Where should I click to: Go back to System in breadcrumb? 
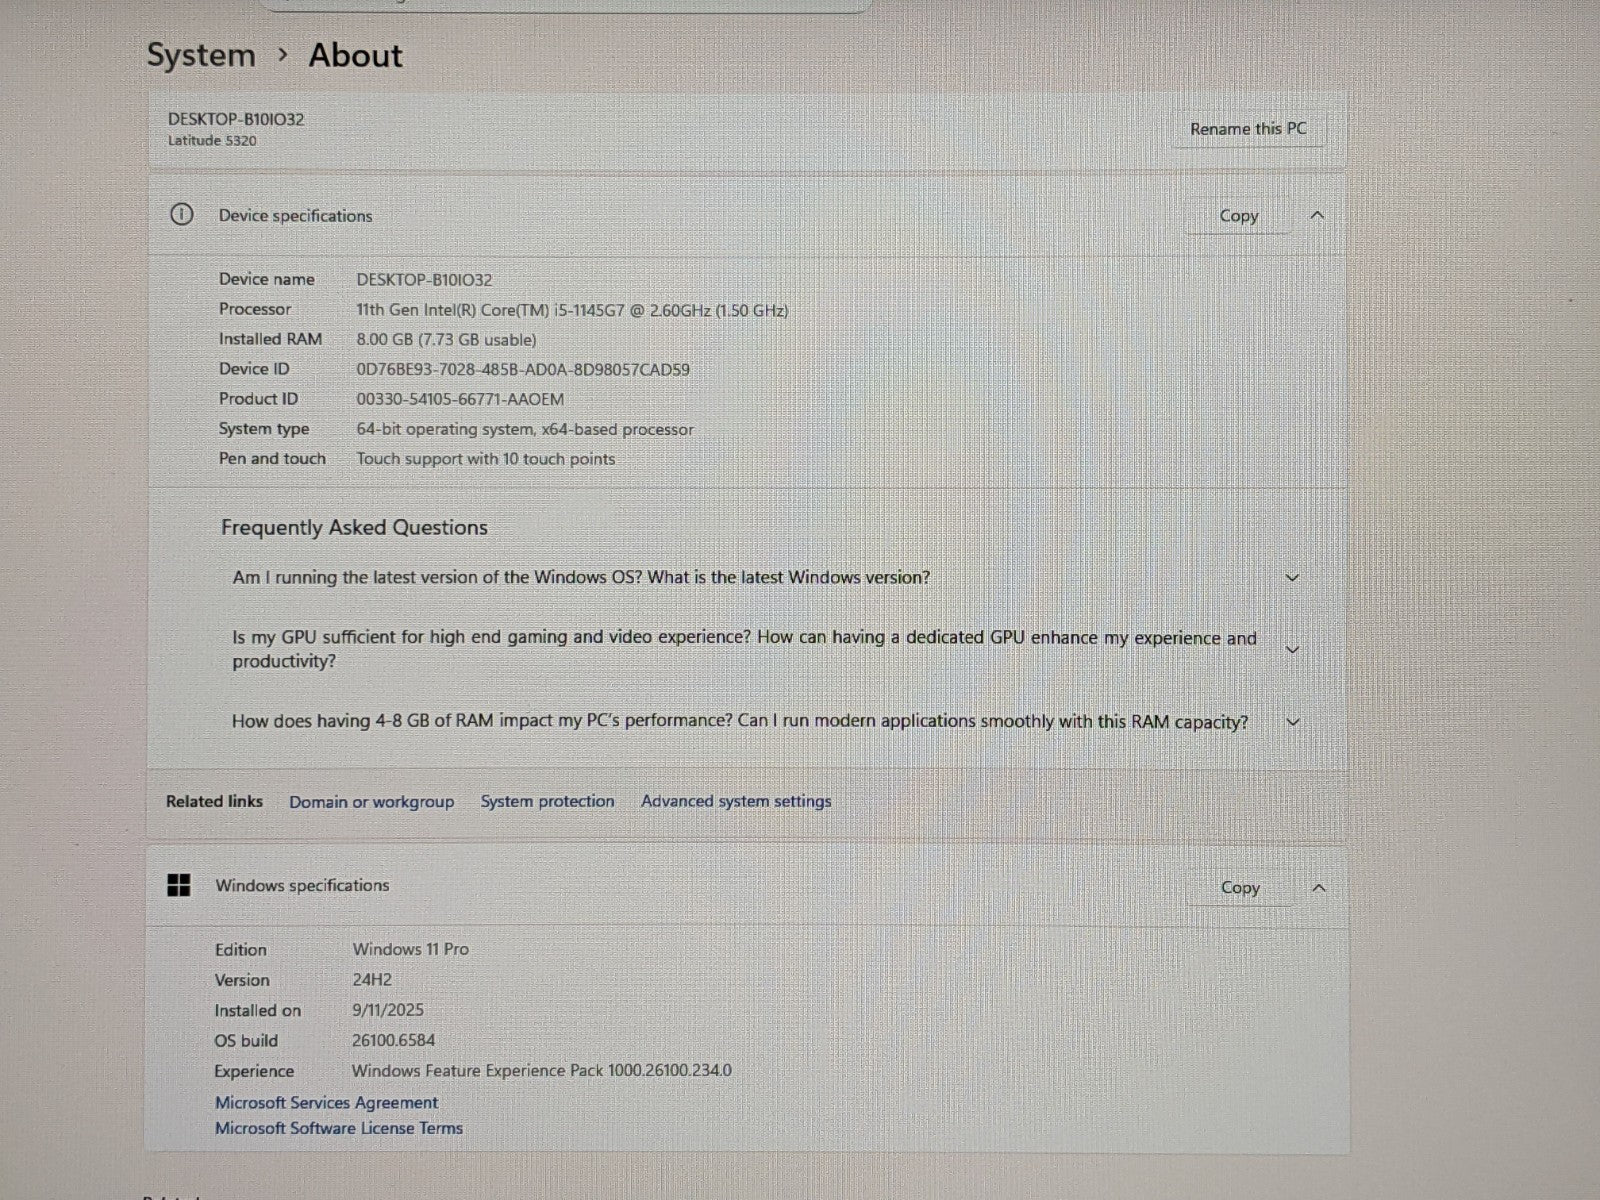[x=201, y=55]
